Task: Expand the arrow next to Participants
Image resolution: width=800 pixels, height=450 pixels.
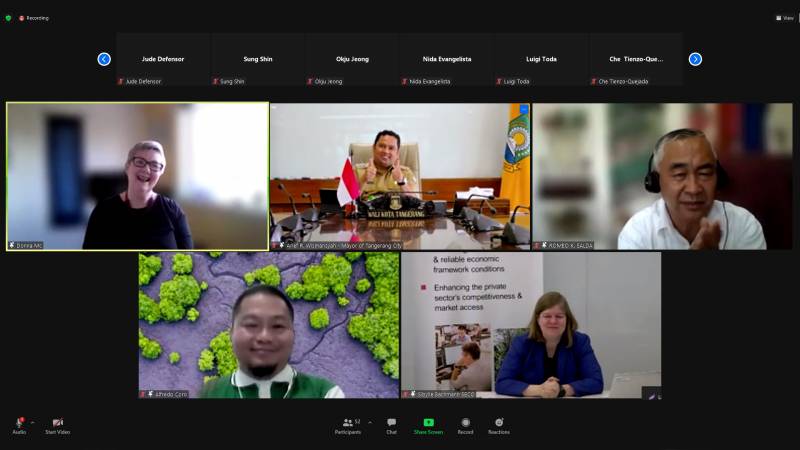Action: 370,422
